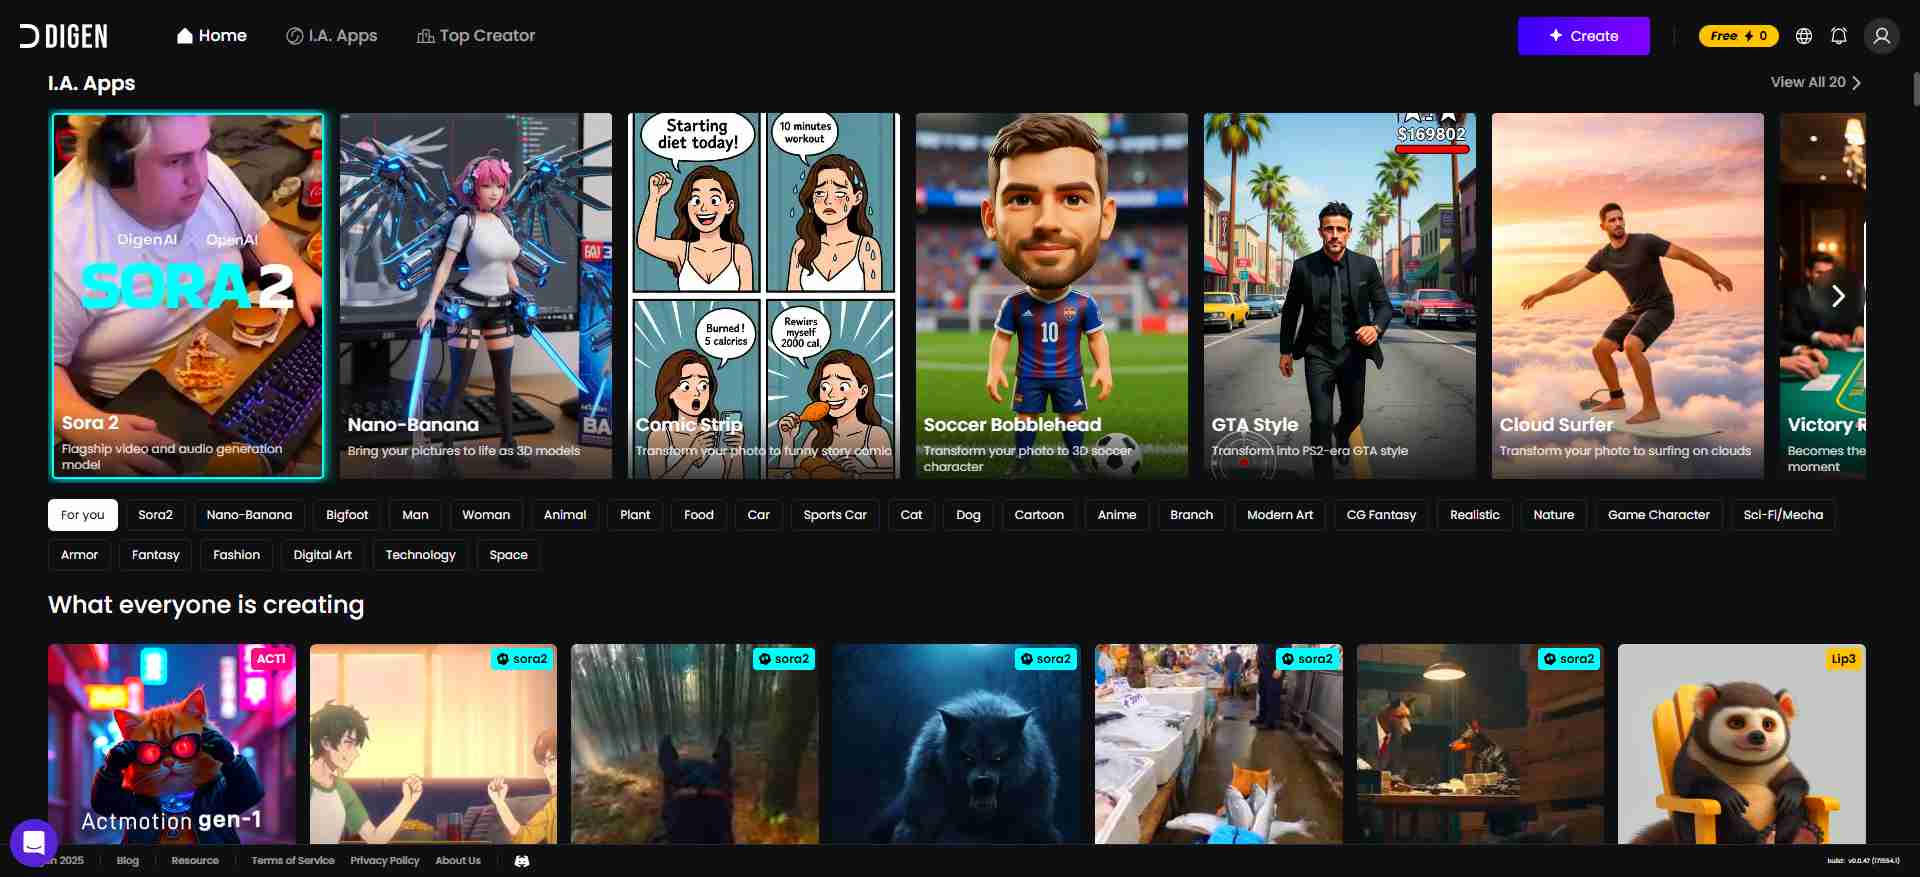Open the user profile avatar icon

click(x=1881, y=36)
